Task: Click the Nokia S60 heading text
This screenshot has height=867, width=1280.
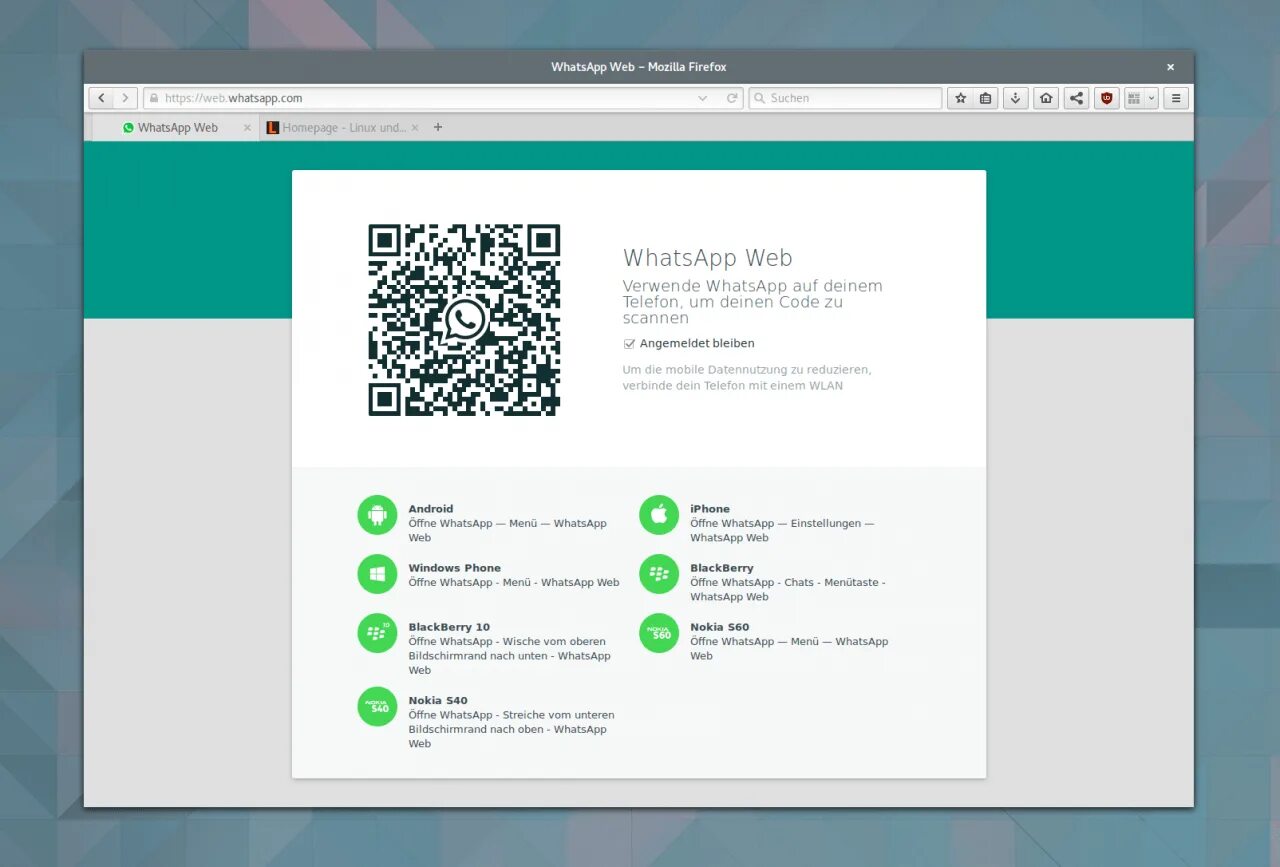Action: 720,627
